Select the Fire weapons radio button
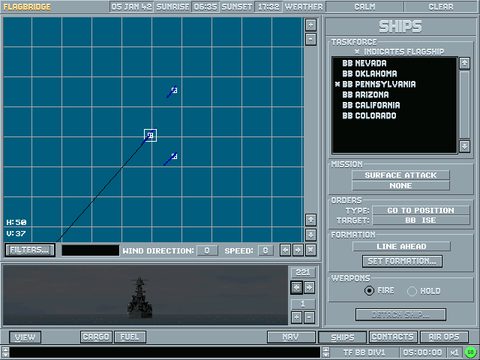Image resolution: width=480 pixels, height=360 pixels. [369, 291]
